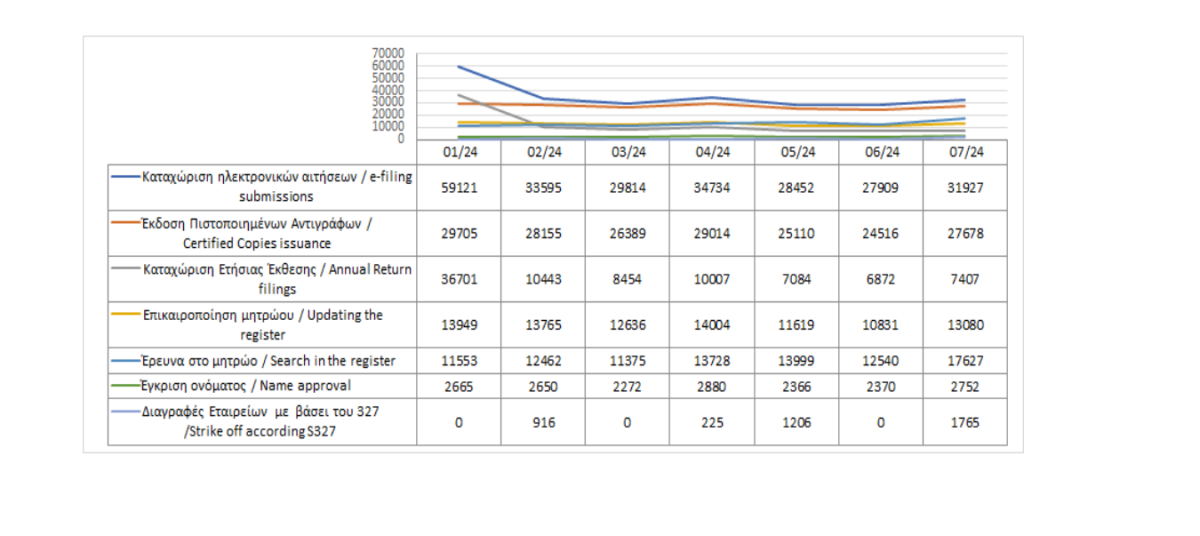Select the cell with value 25110
Viewport: 1200px width, 536px height.
796,233
